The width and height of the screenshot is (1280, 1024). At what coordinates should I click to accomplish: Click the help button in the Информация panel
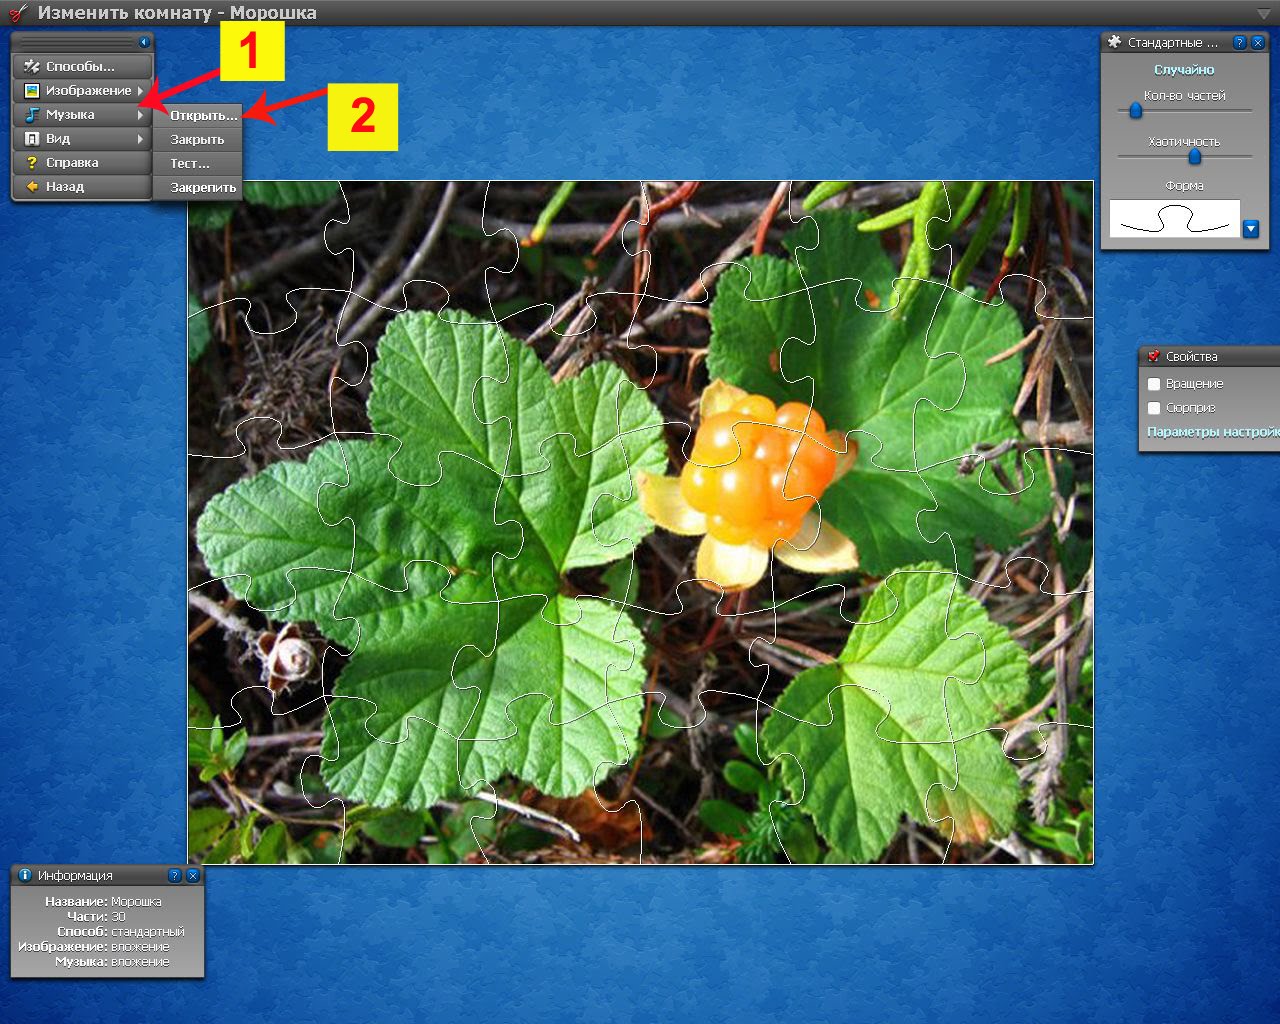pos(175,875)
